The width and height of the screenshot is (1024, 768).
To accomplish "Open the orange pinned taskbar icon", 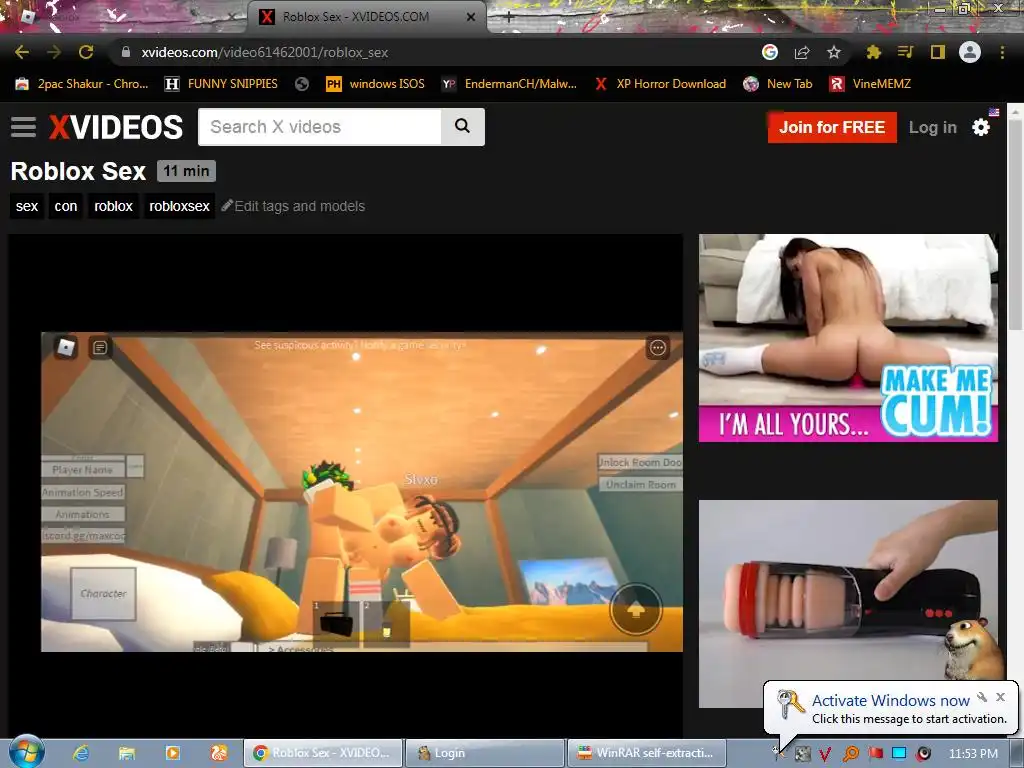I will click(219, 753).
